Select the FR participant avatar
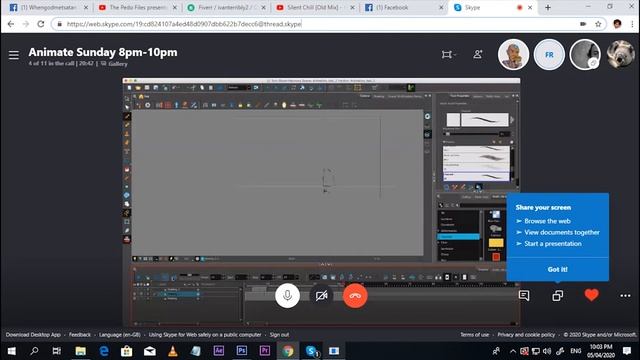The height and width of the screenshot is (360, 640). (x=549, y=55)
